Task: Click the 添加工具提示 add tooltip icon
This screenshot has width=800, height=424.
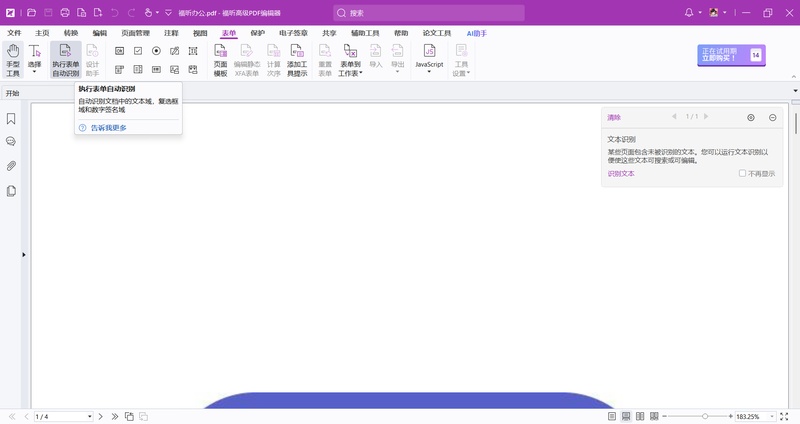Action: click(x=297, y=60)
